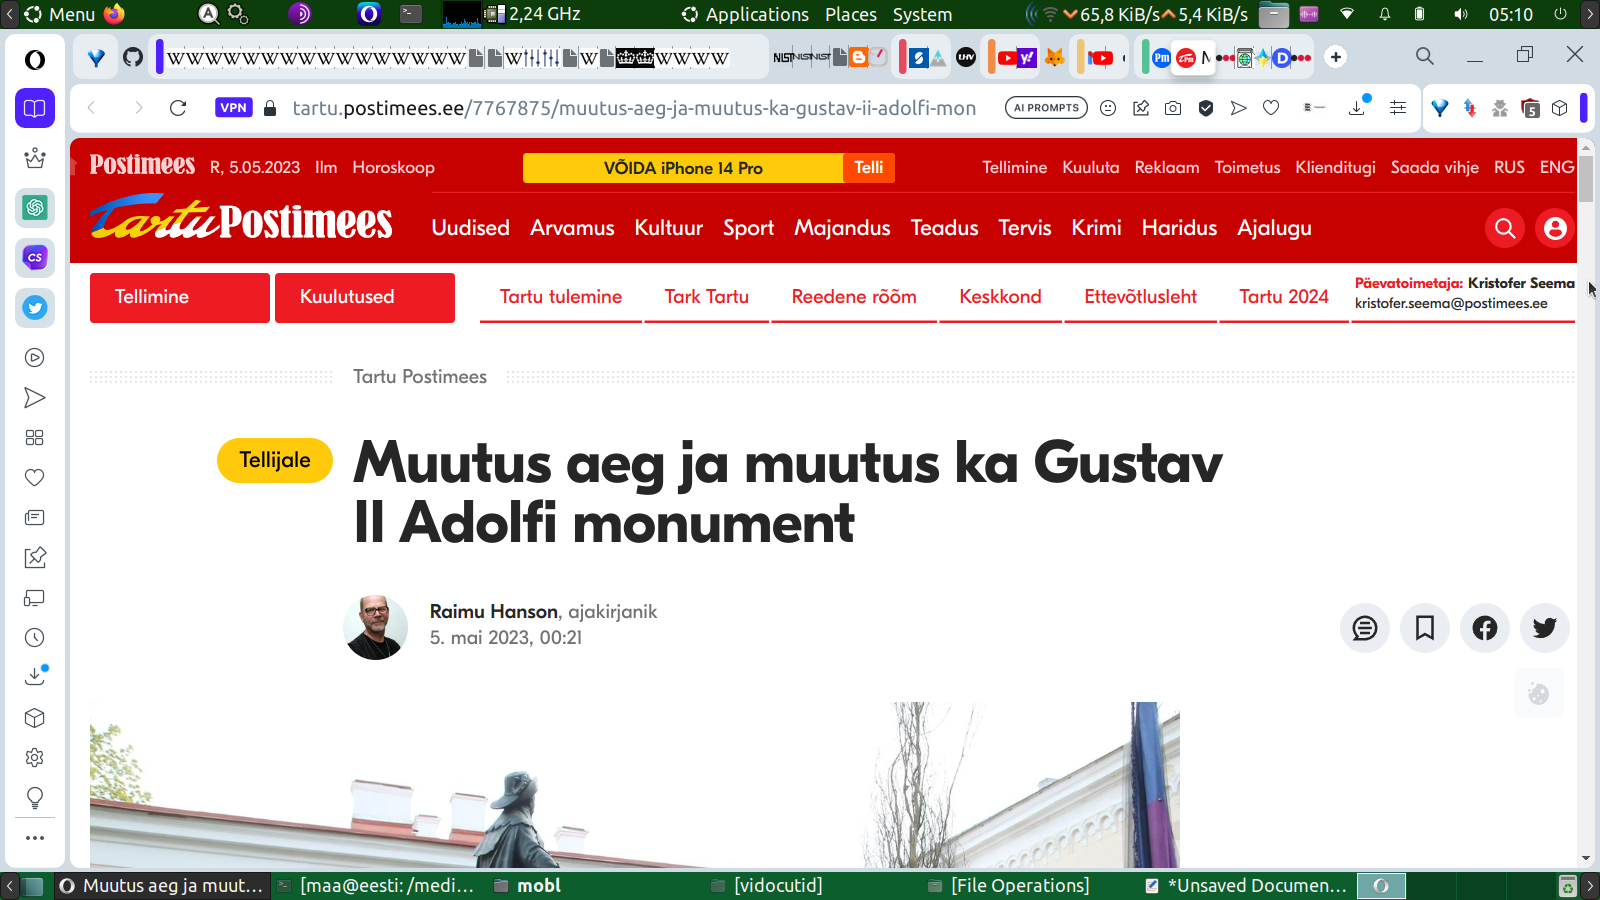This screenshot has height=900, width=1600.
Task: Open the Majandus section
Action: [x=842, y=228]
